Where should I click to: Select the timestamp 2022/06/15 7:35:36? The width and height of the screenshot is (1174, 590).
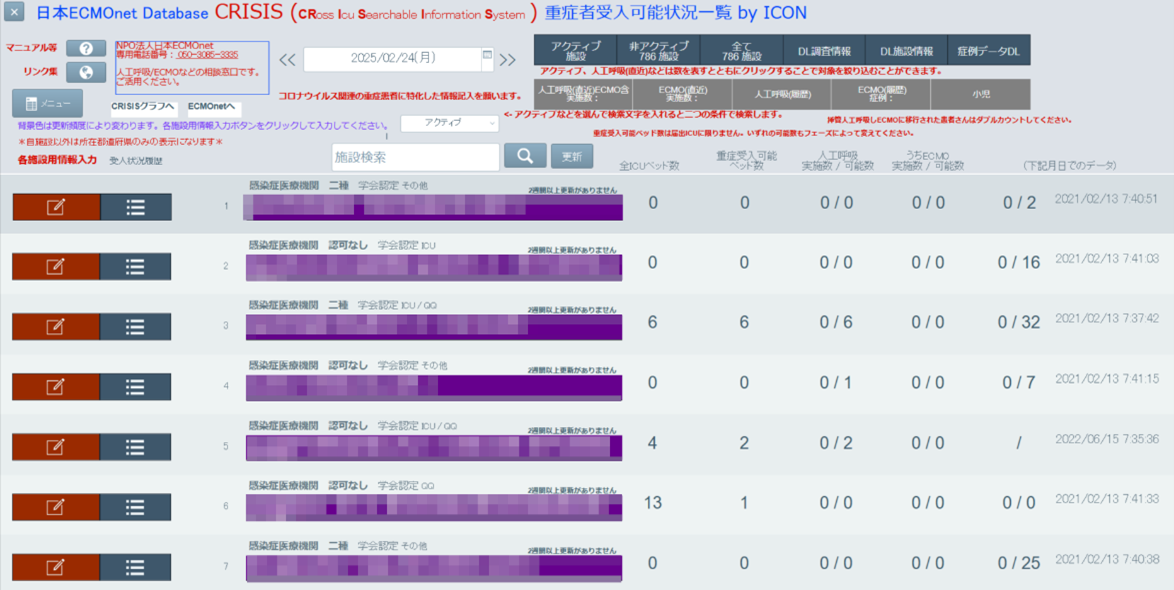click(1107, 439)
